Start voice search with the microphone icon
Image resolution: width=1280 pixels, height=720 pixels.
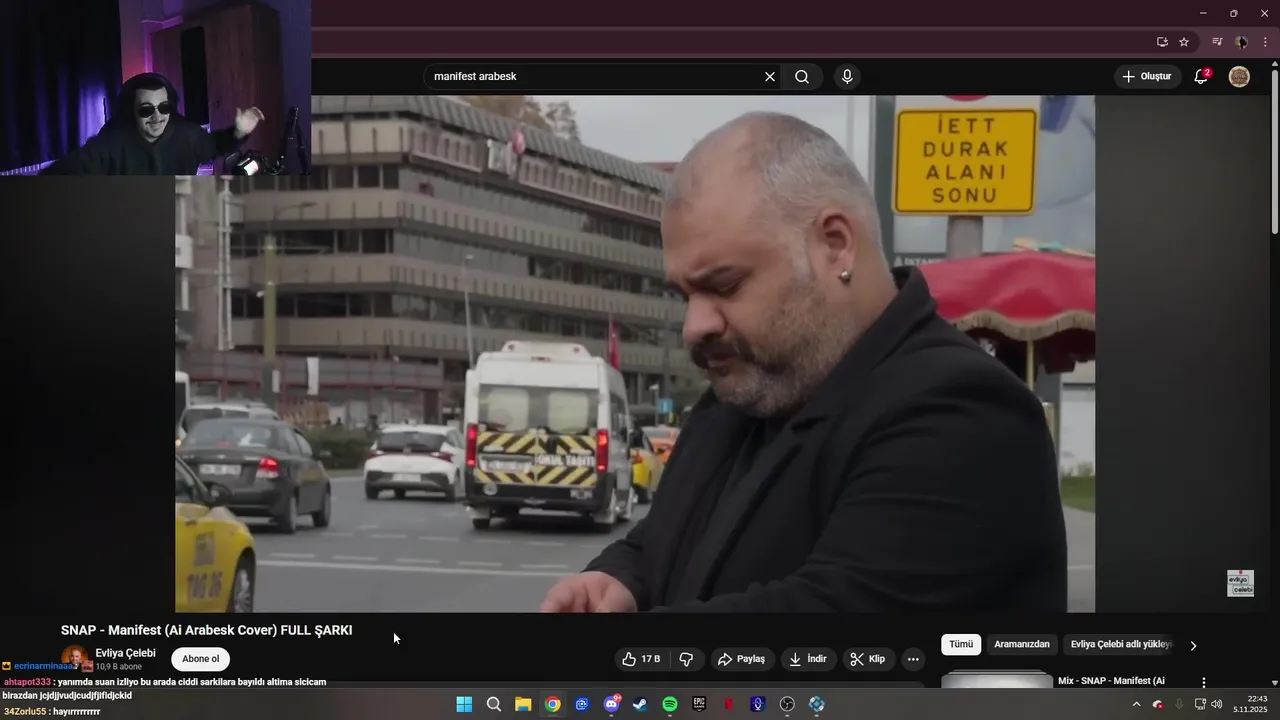coord(847,77)
